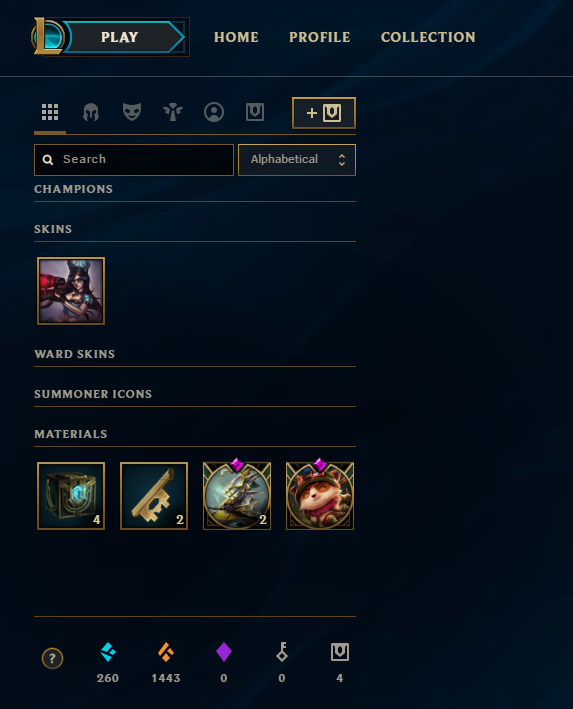Select the Hextech chest material
This screenshot has width=573, height=709.
coord(71,496)
